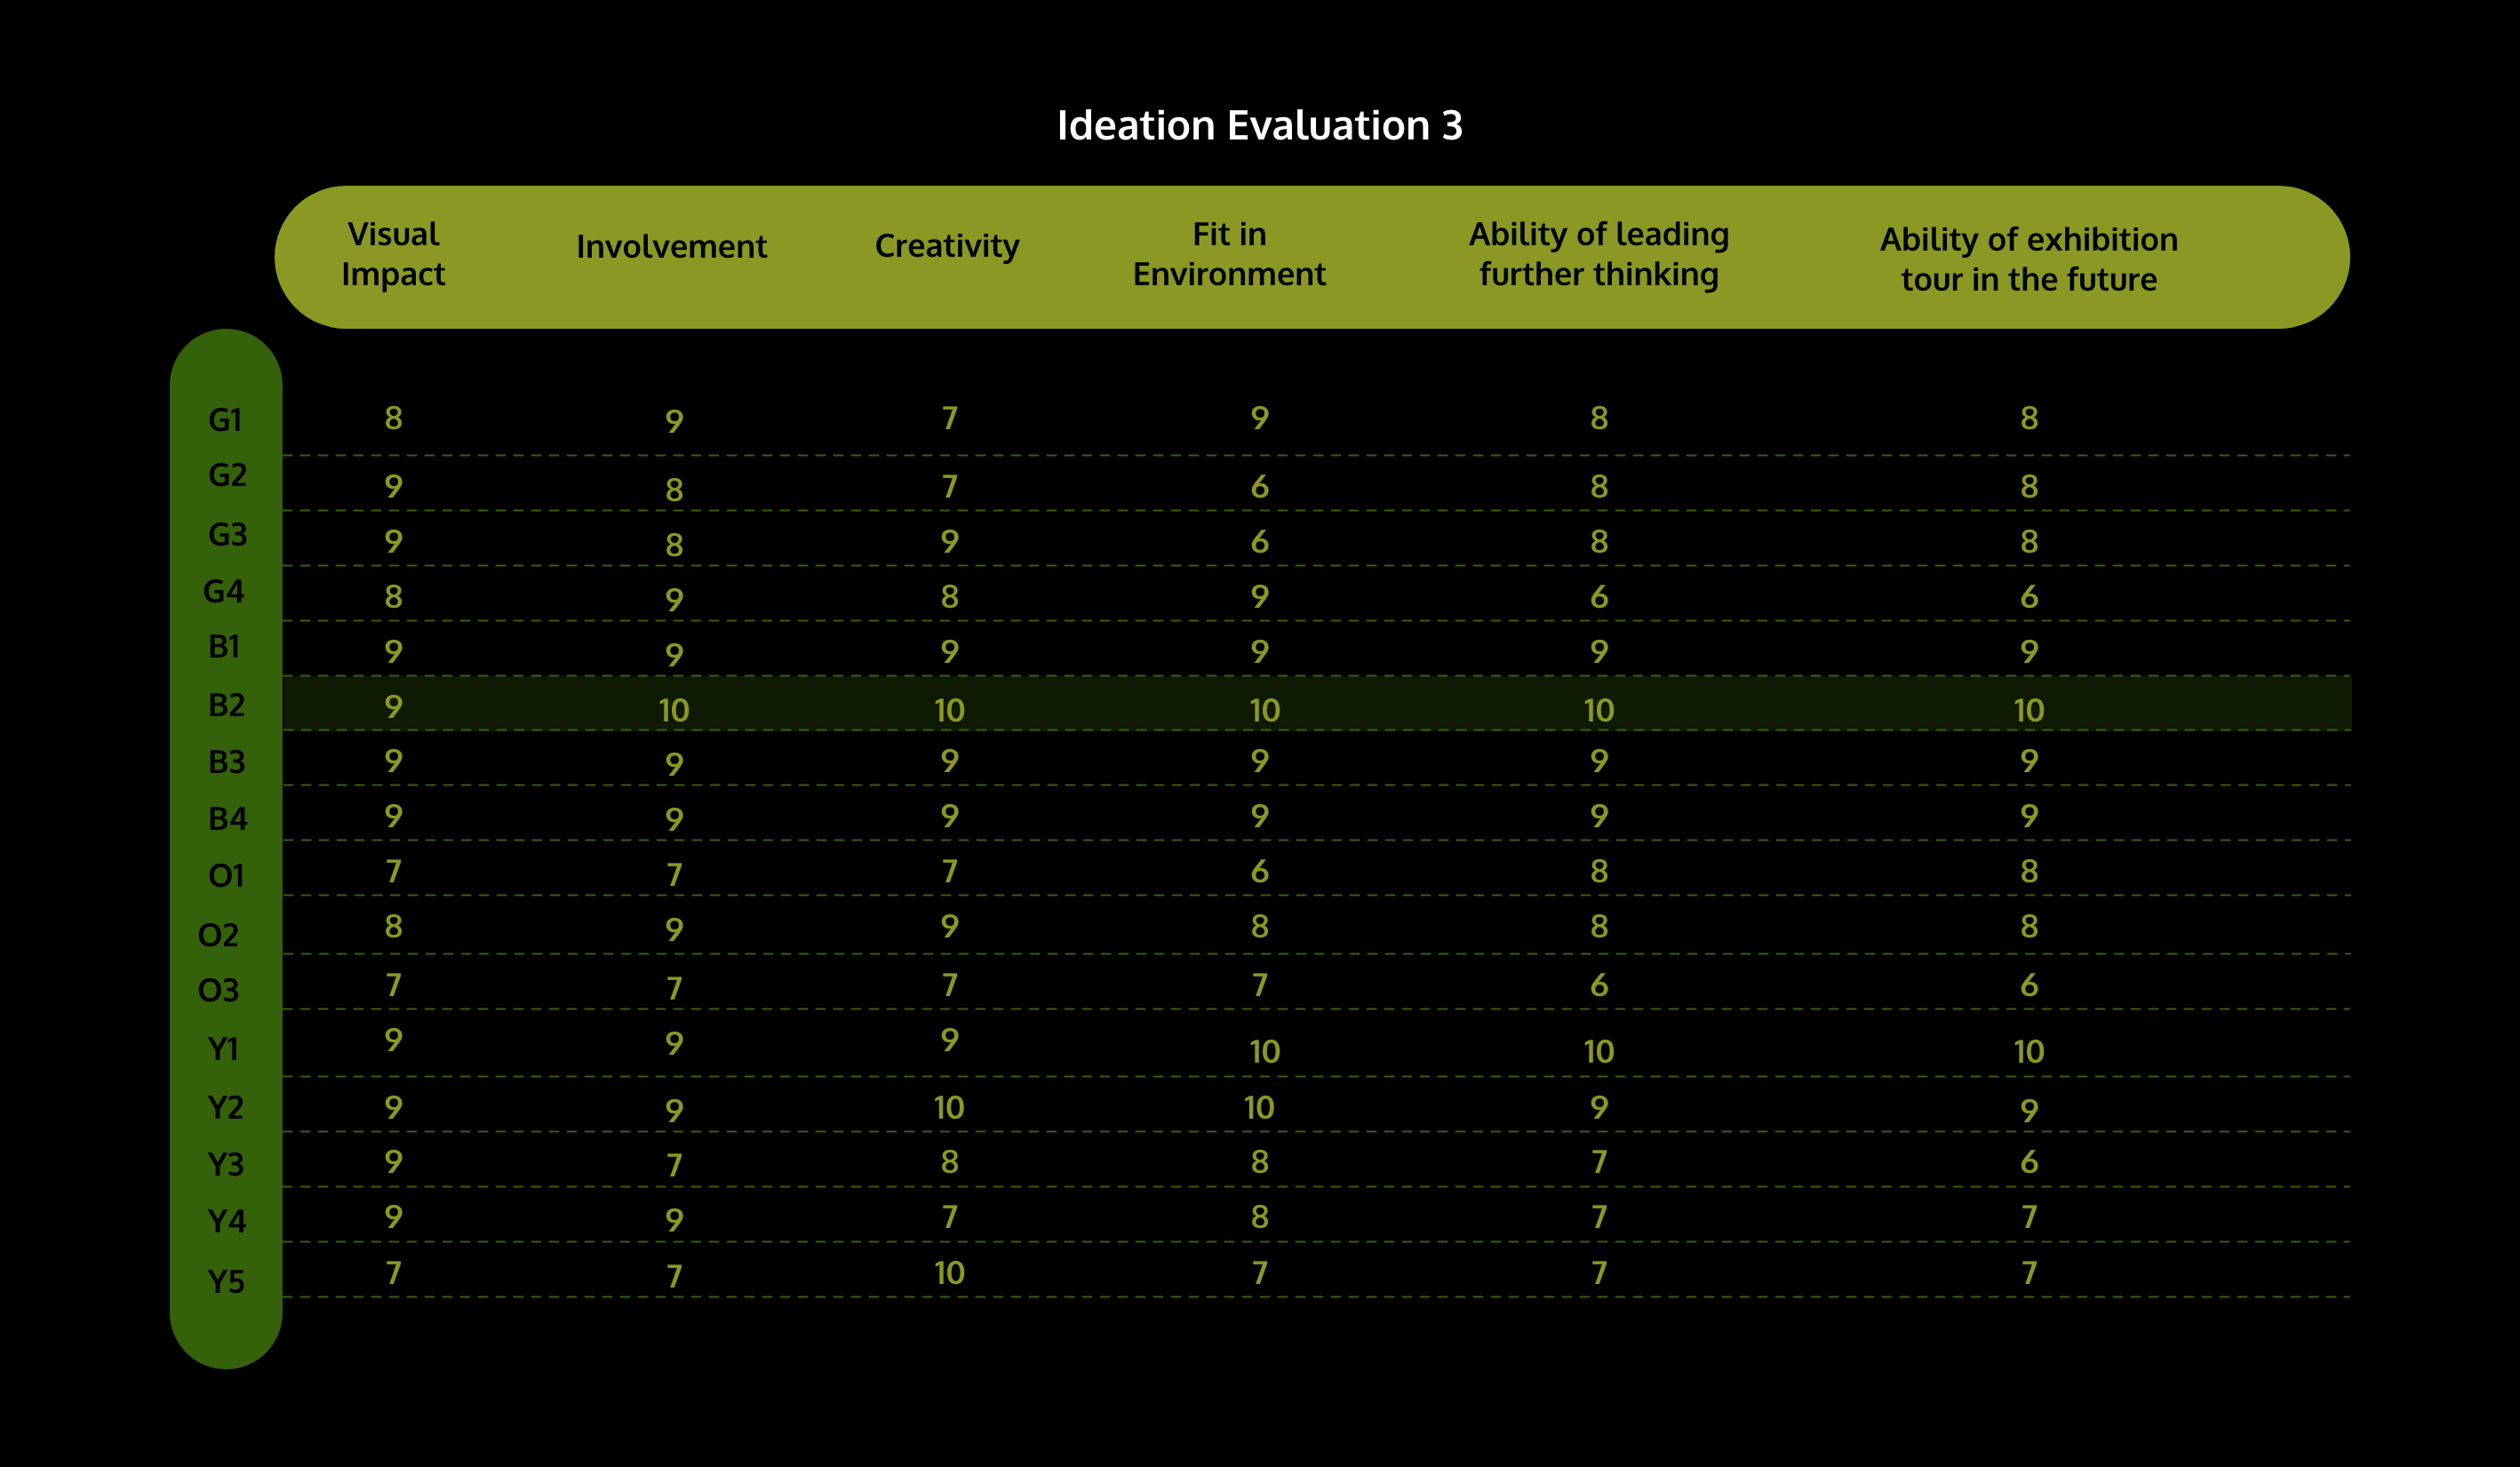This screenshot has height=1467, width=2520.
Task: Select G1's Visual Impact score 8
Action: pos(393,418)
